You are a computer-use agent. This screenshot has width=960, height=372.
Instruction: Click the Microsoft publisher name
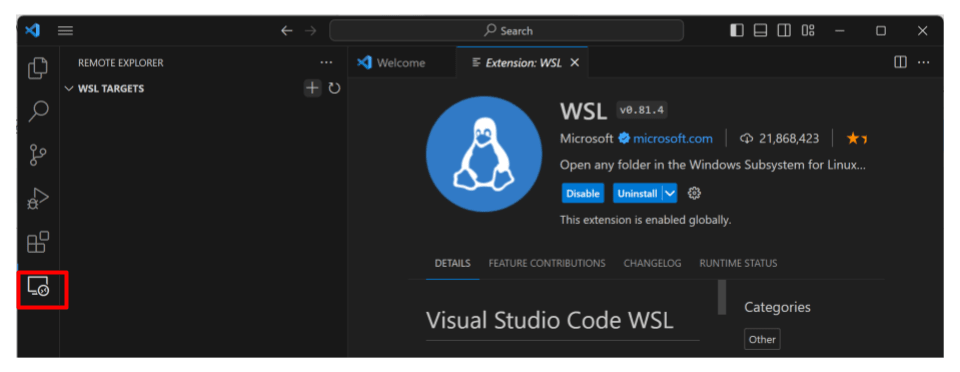click(587, 139)
